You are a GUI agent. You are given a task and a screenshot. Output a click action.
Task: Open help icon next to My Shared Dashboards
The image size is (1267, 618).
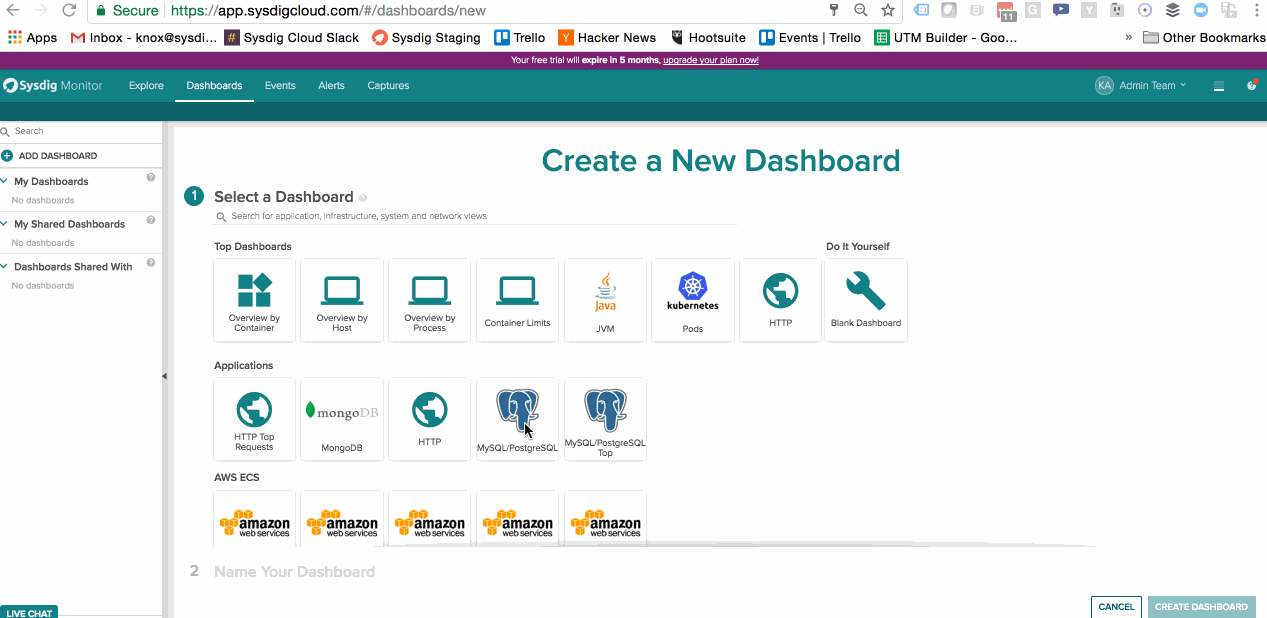pyautogui.click(x=151, y=220)
